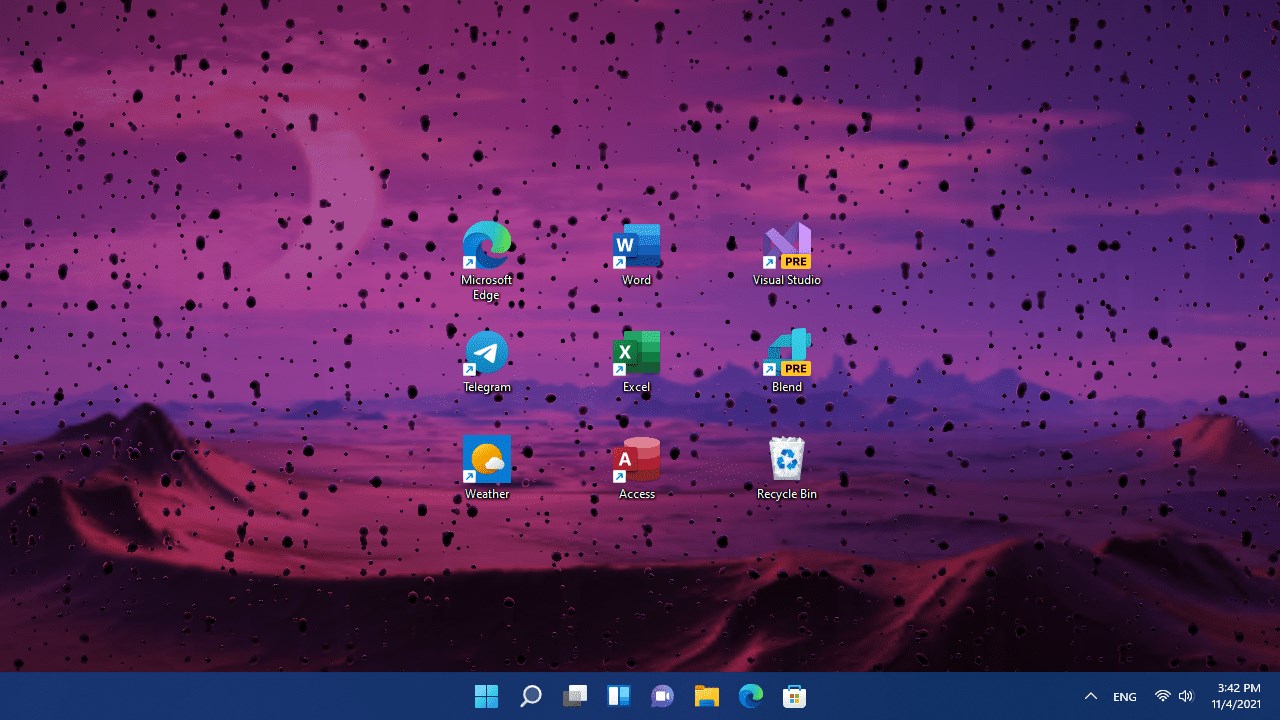Open the Wi-Fi network flyout
Viewport: 1280px width, 720px height.
click(x=1162, y=696)
